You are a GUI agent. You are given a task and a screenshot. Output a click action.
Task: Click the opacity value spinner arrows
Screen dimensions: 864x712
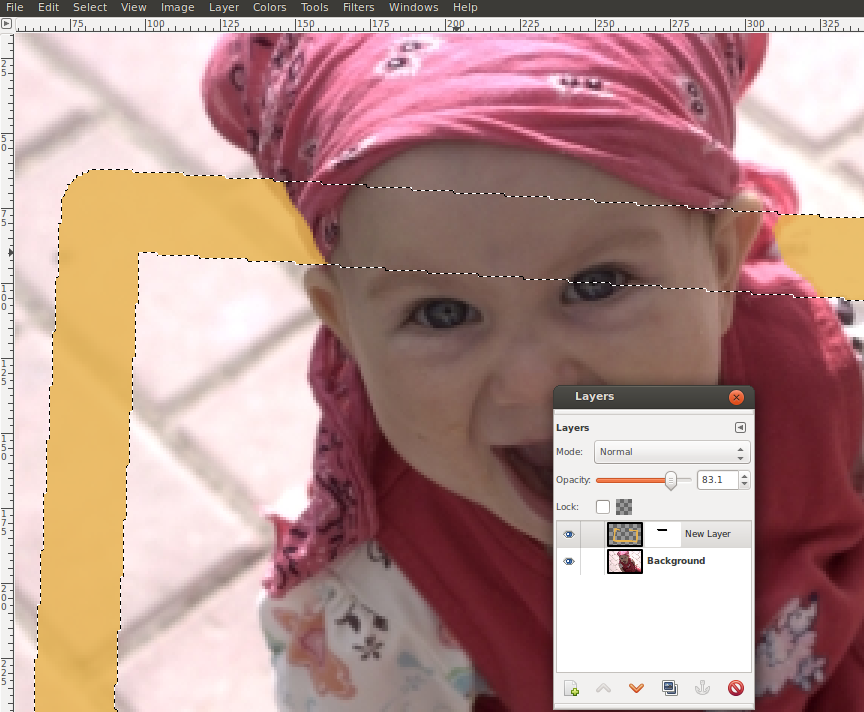click(744, 480)
